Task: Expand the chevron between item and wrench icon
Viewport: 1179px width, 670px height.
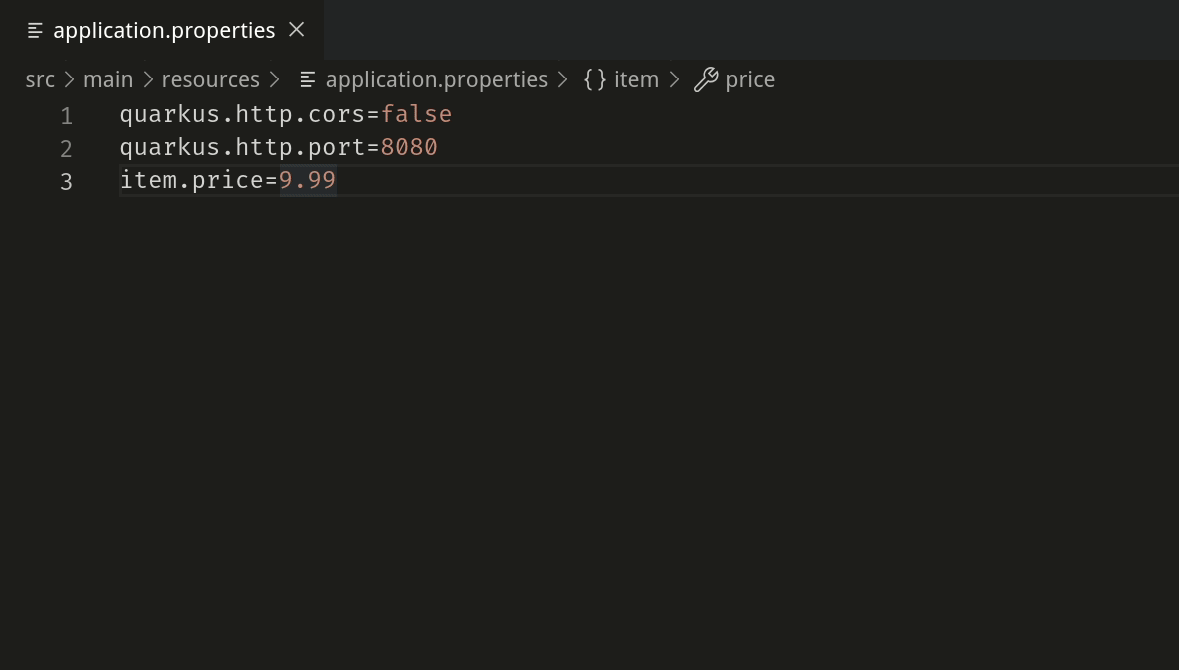Action: 675,80
